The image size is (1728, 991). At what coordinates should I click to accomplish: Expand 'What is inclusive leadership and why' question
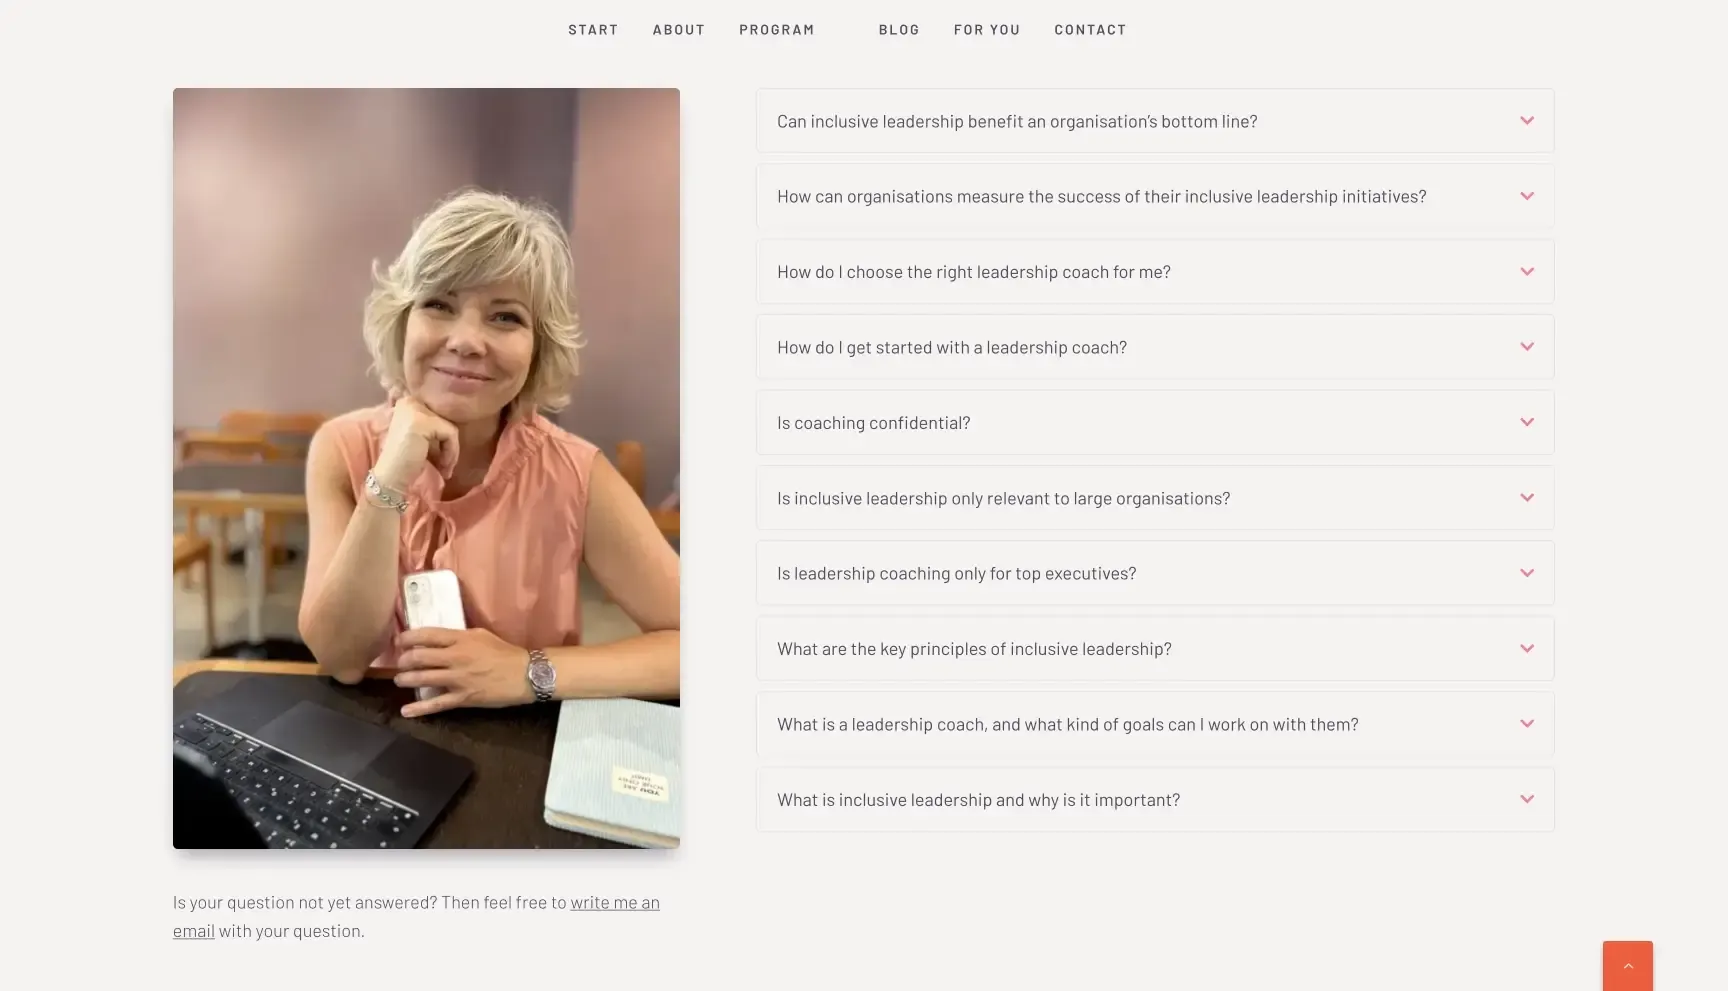tap(1155, 799)
